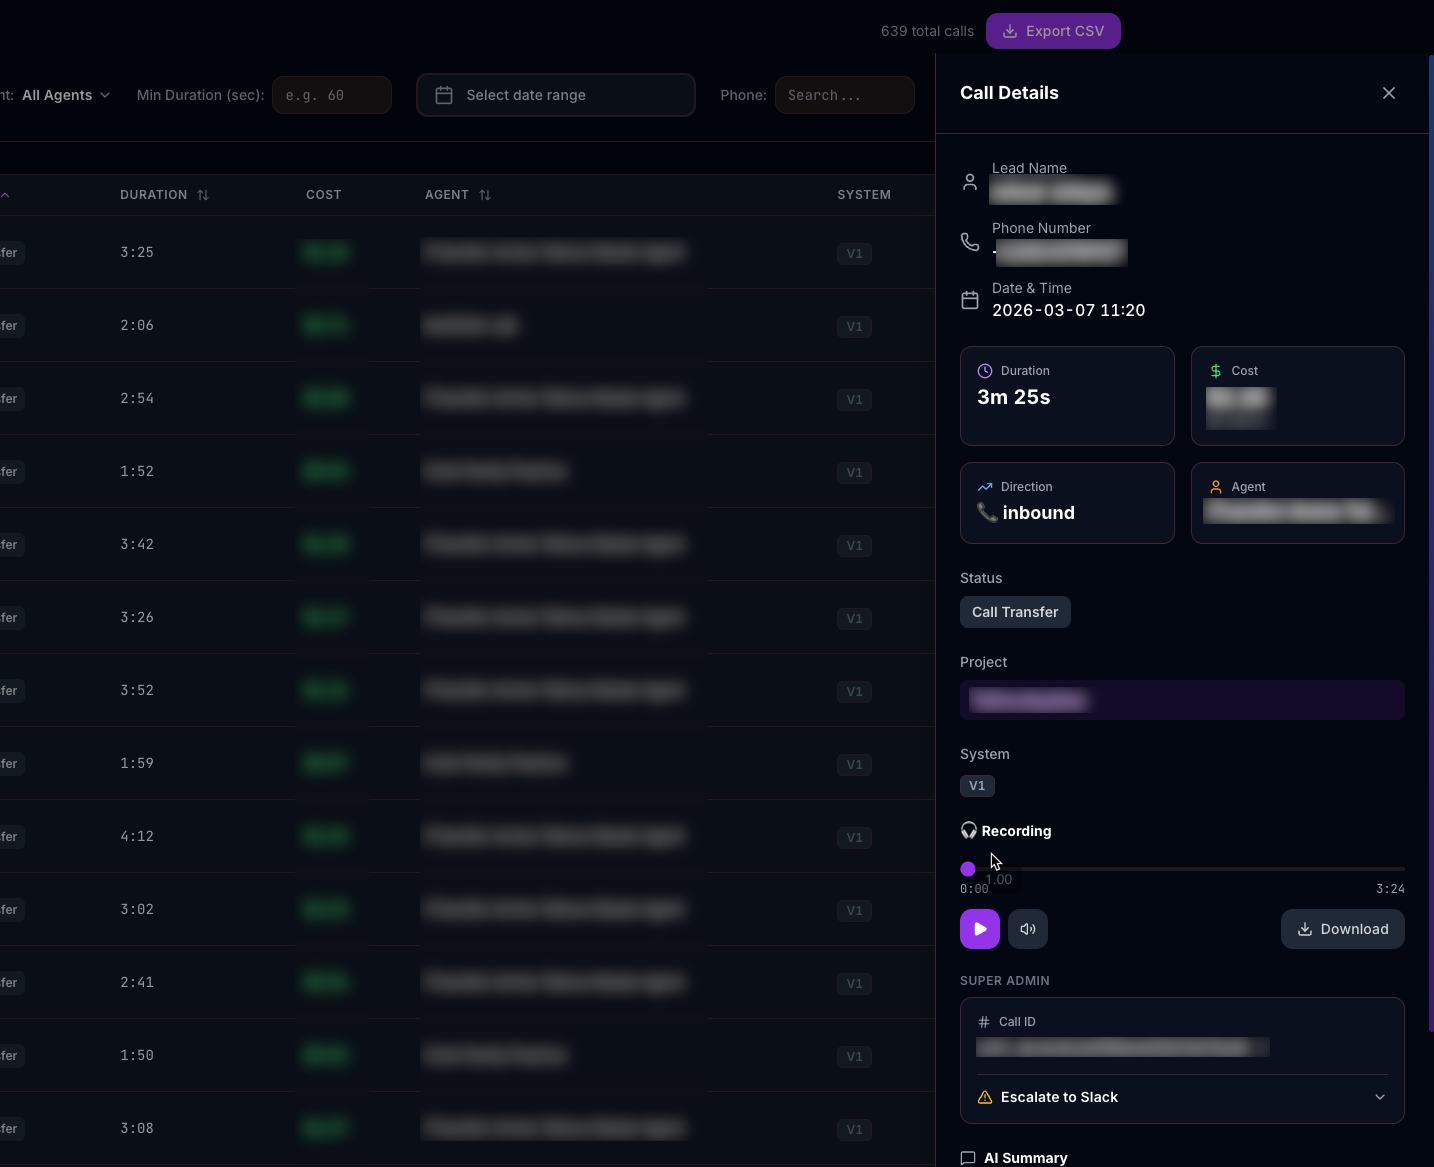The image size is (1434, 1167).
Task: Click the calendar icon beside Date & Time
Action: 970,300
